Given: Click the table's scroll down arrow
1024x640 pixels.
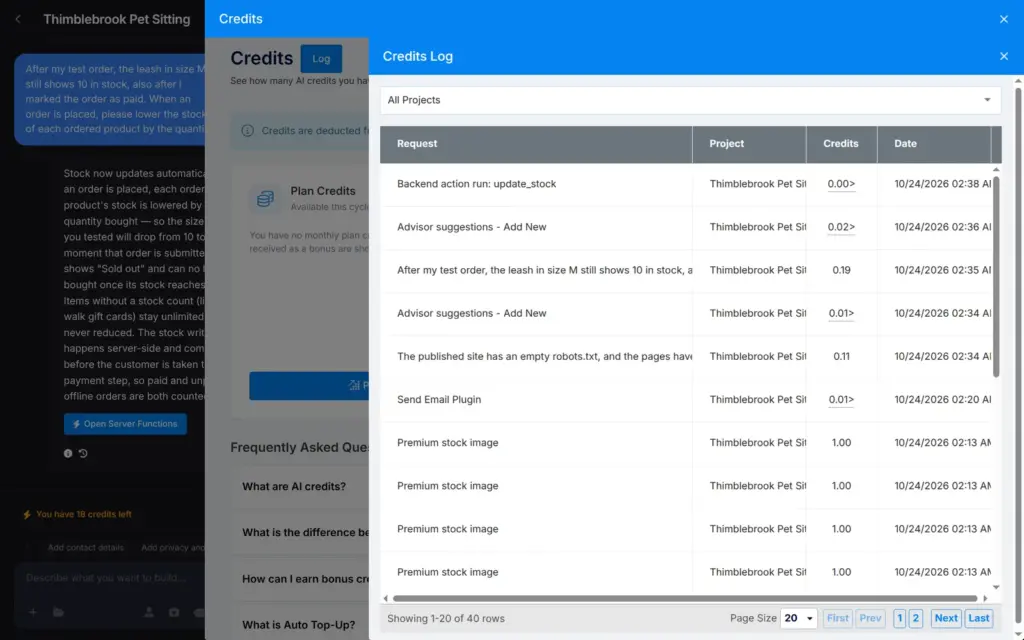Looking at the screenshot, I should click(x=996, y=587).
